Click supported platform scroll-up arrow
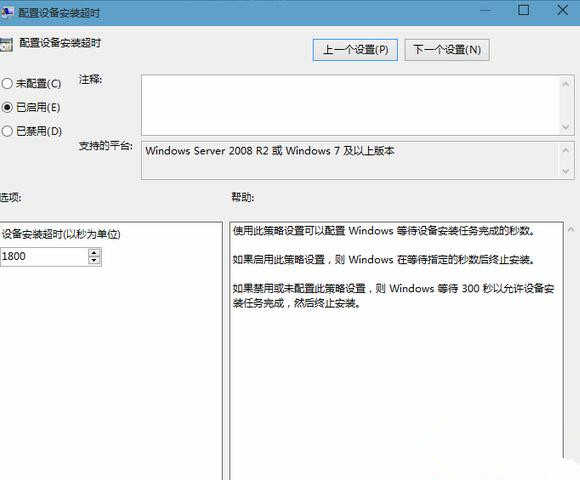 coord(566,150)
